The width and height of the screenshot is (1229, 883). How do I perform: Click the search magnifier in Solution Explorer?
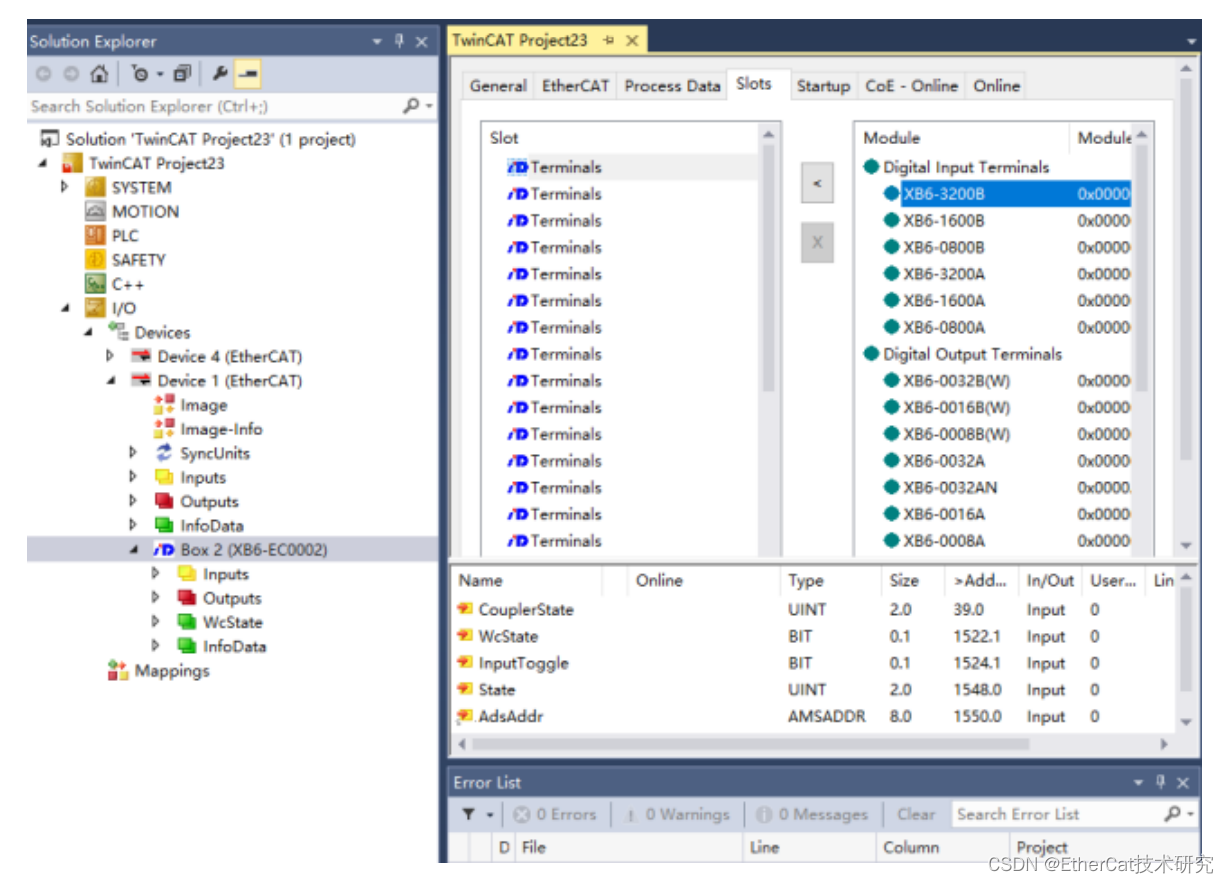411,105
